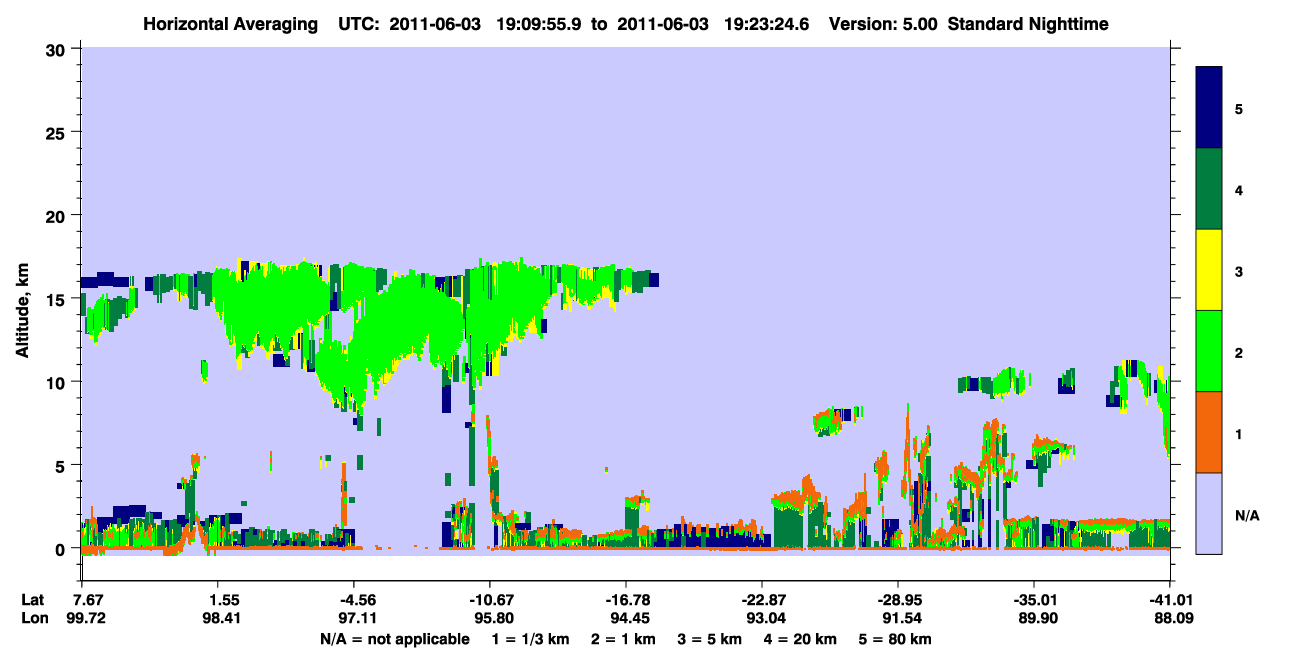This screenshot has width=1300, height=667.
Task: Click longitude value 94.45
Action: coord(630,619)
